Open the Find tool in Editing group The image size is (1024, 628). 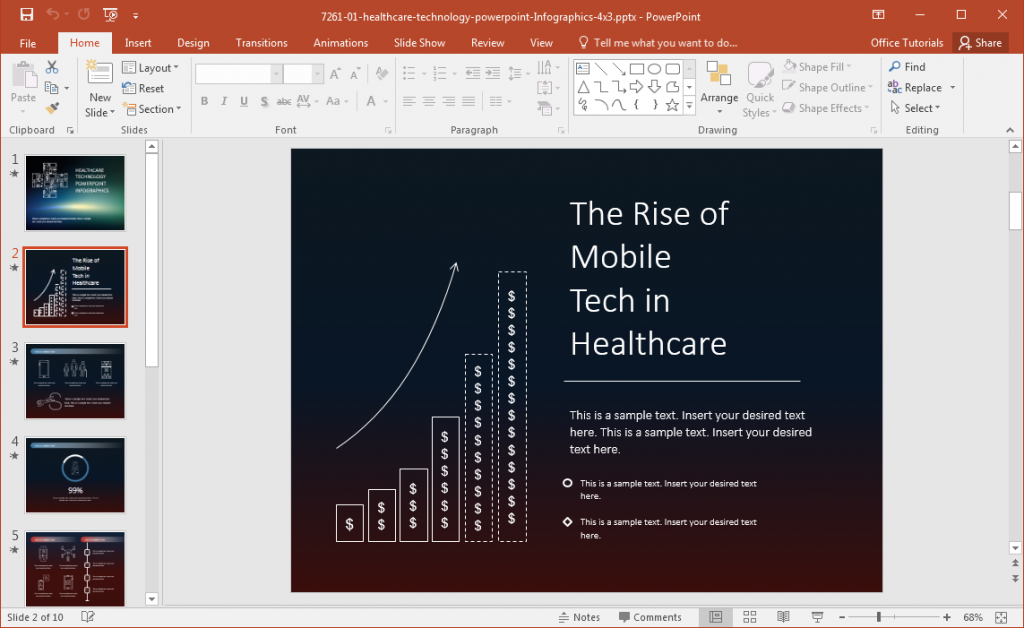point(913,66)
